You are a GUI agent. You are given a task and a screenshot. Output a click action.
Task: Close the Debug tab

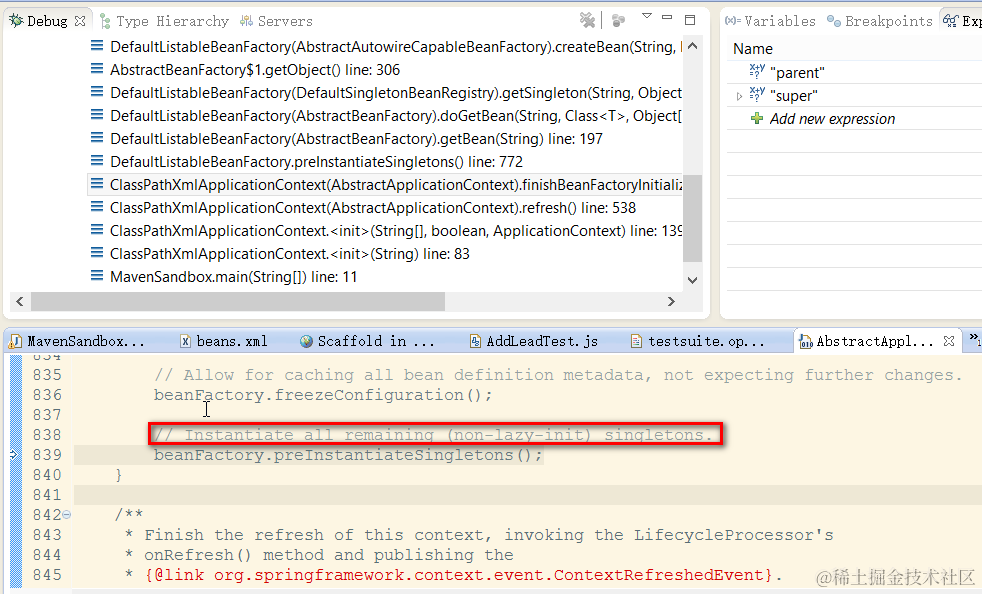80,21
